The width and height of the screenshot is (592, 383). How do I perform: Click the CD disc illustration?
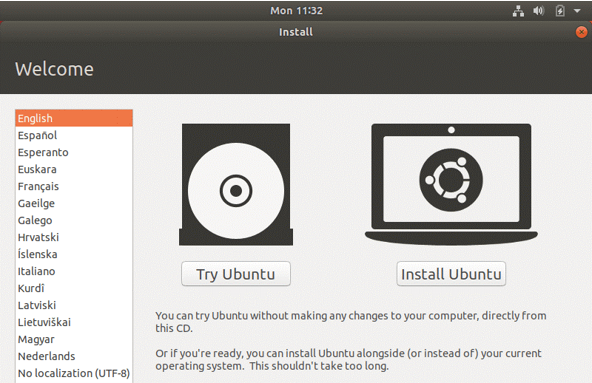pos(236,184)
